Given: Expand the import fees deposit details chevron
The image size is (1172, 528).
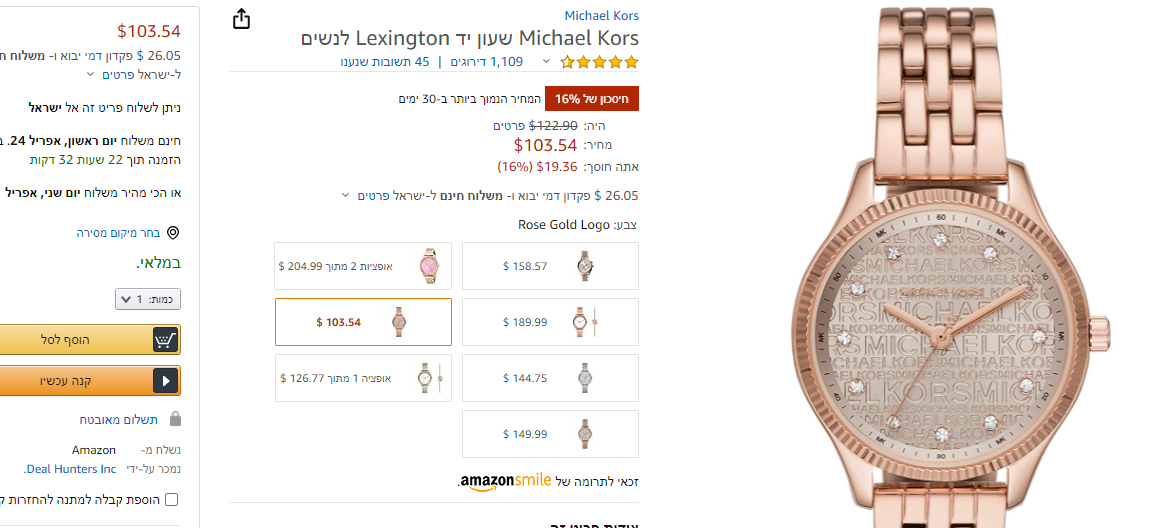Looking at the screenshot, I should [x=346, y=195].
